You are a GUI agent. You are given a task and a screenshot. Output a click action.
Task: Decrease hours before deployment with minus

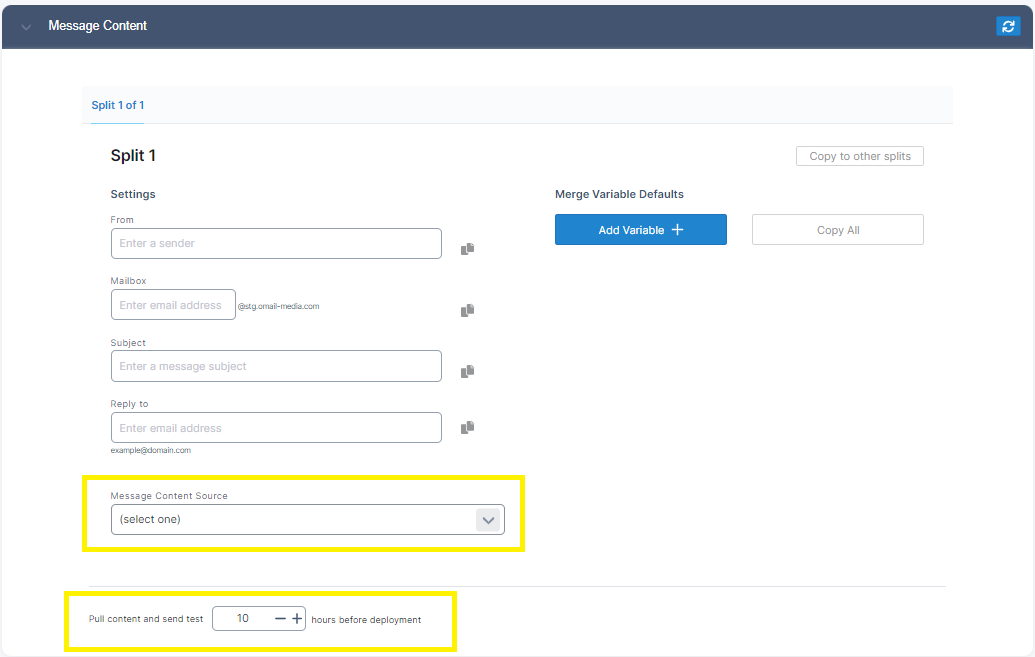(280, 619)
